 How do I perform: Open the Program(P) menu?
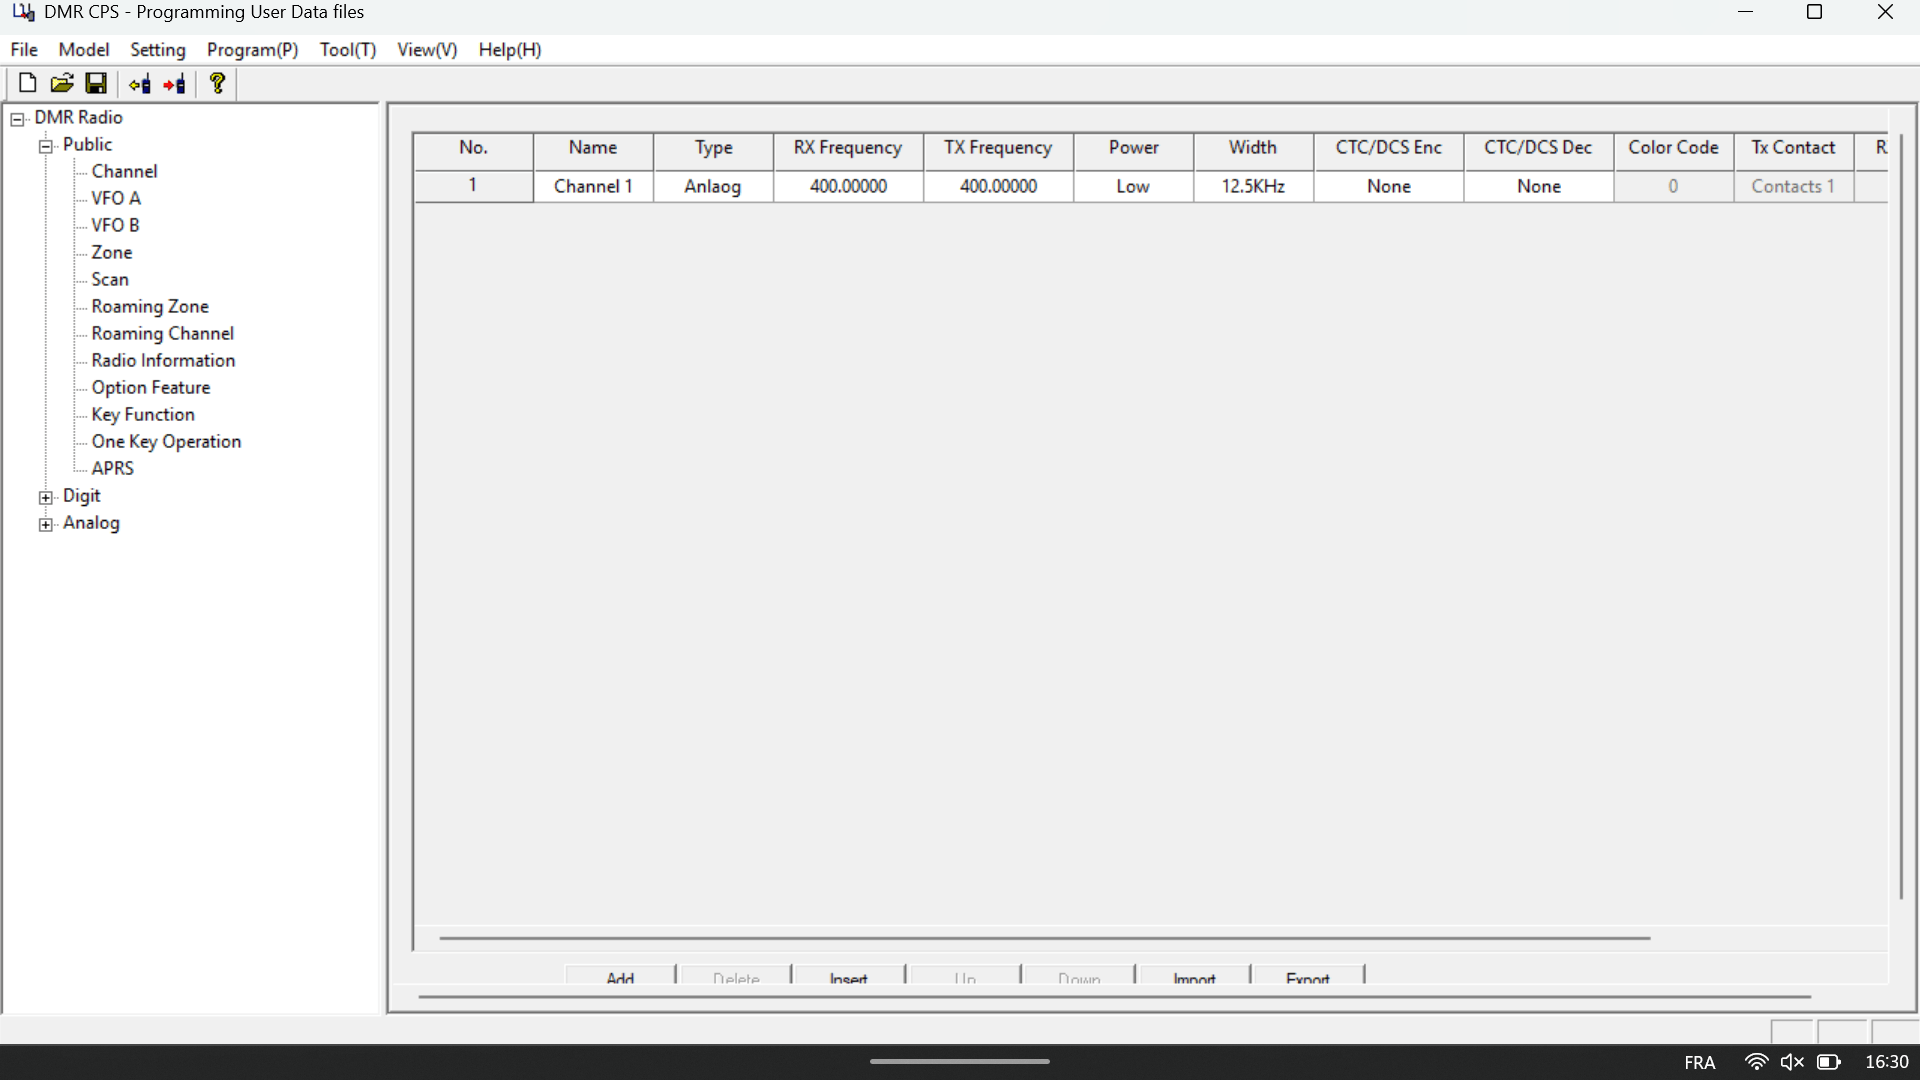(252, 50)
